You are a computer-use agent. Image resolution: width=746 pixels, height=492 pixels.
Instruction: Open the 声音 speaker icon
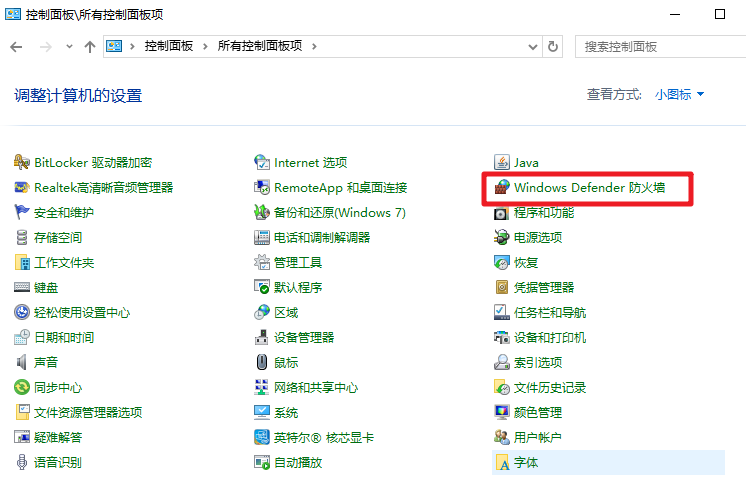(x=22, y=363)
